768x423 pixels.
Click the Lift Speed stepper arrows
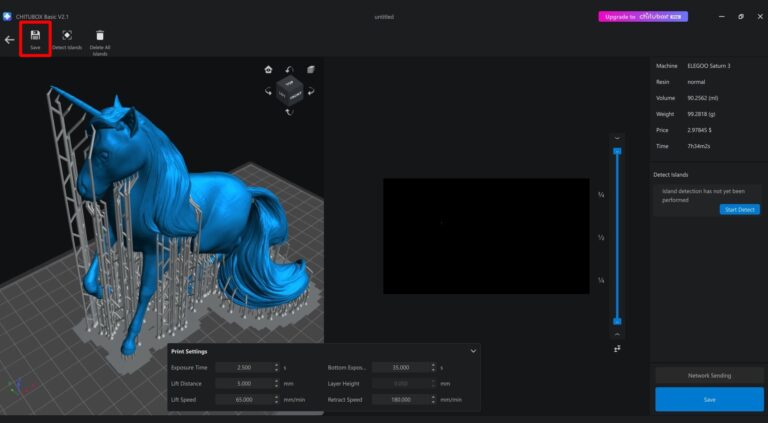pos(276,399)
